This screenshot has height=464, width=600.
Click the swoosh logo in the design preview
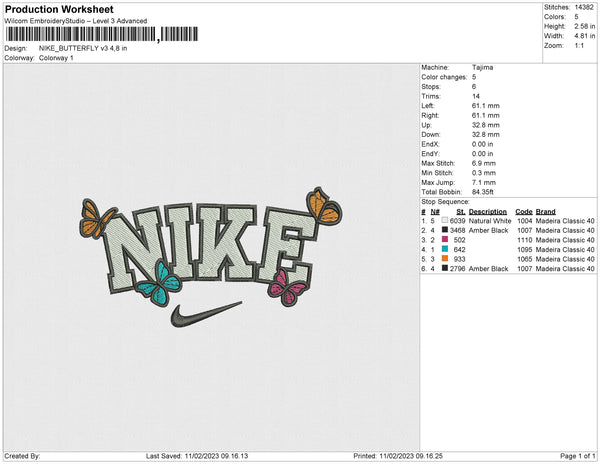click(206, 315)
